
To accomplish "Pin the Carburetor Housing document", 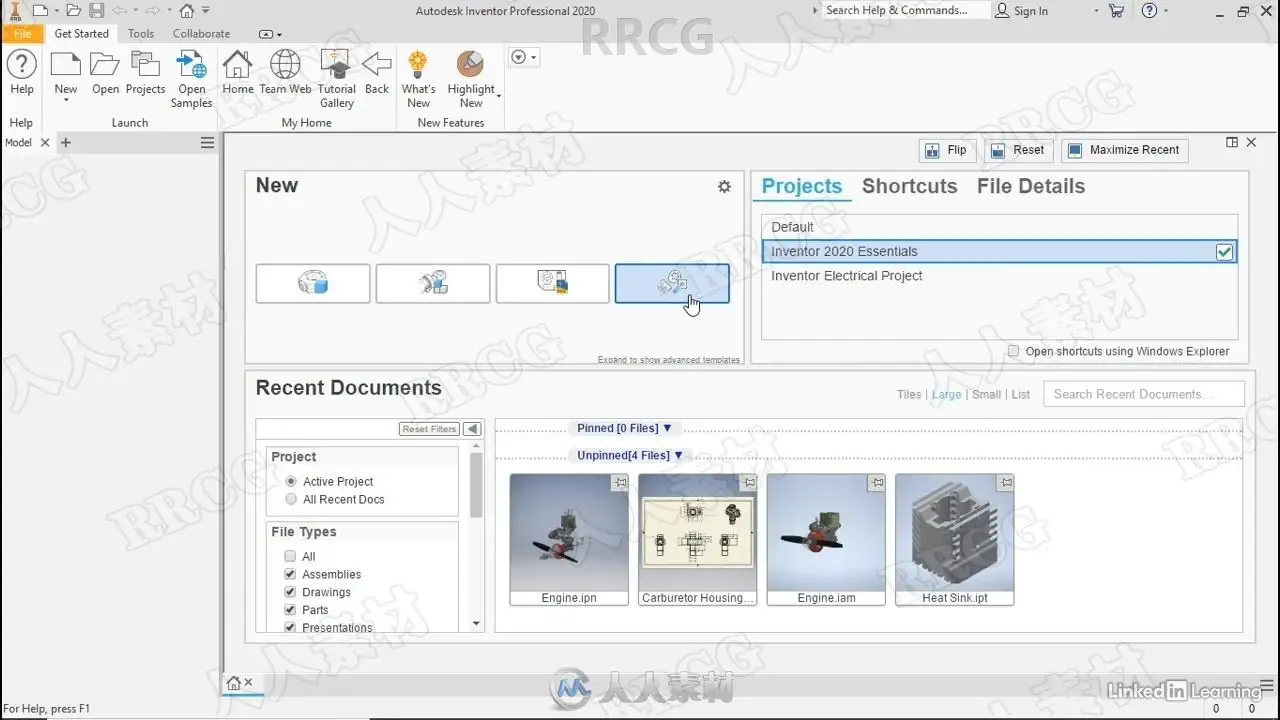I will coord(749,483).
